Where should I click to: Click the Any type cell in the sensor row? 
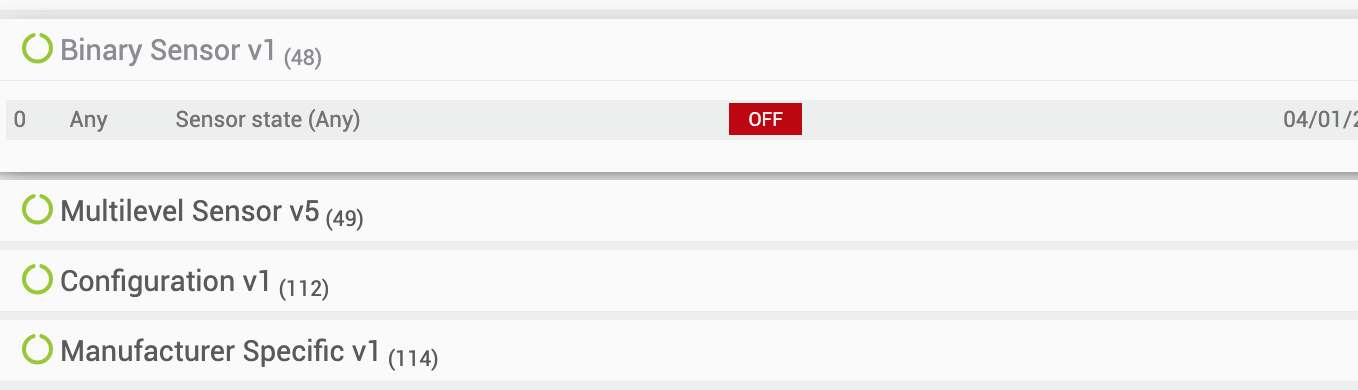(88, 120)
